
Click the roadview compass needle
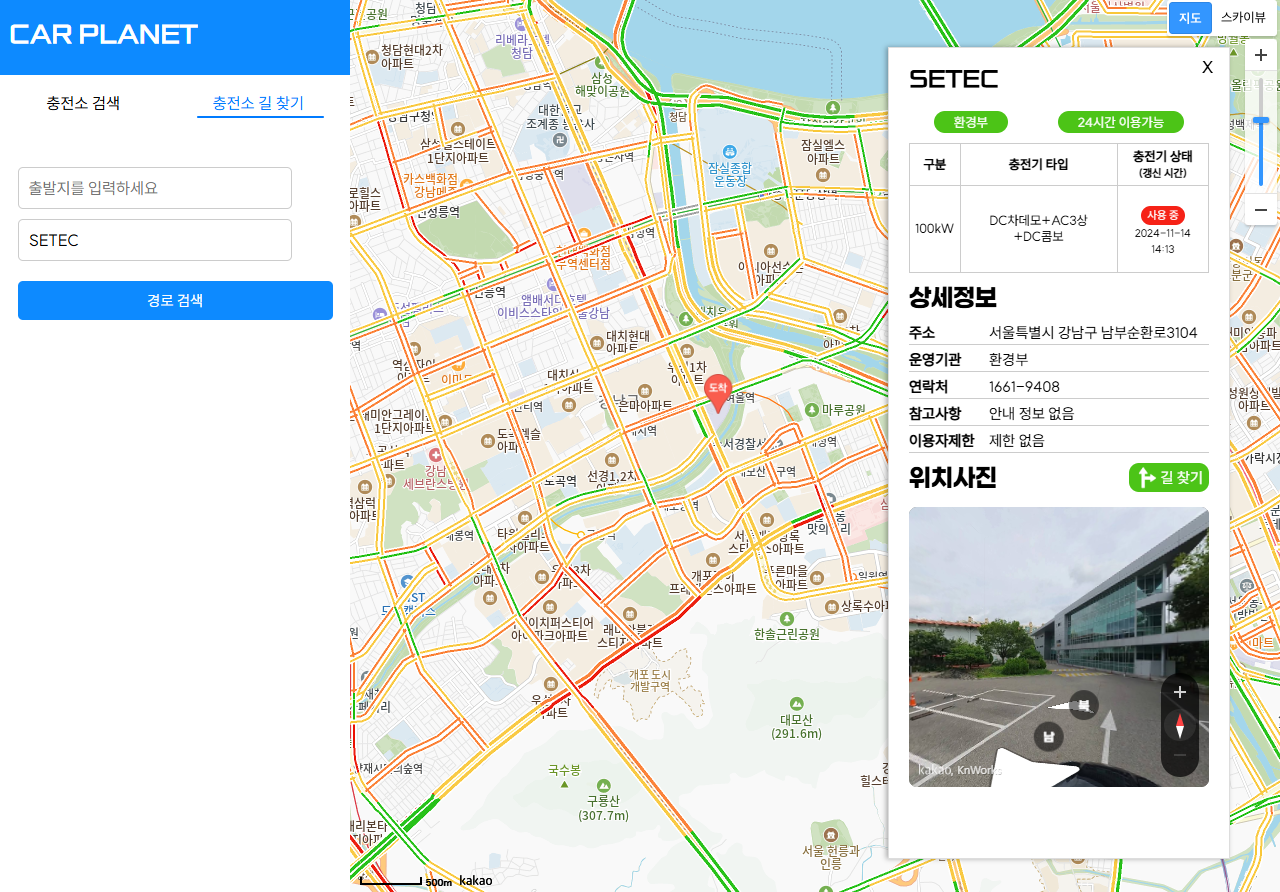(x=1180, y=725)
